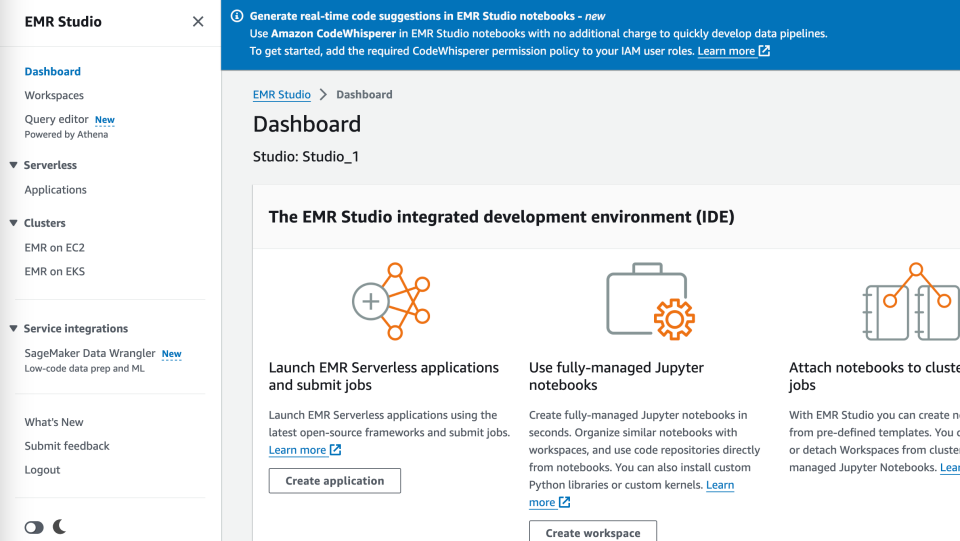Click the moon dark-mode icon
This screenshot has height=541, width=960.
coord(59,526)
